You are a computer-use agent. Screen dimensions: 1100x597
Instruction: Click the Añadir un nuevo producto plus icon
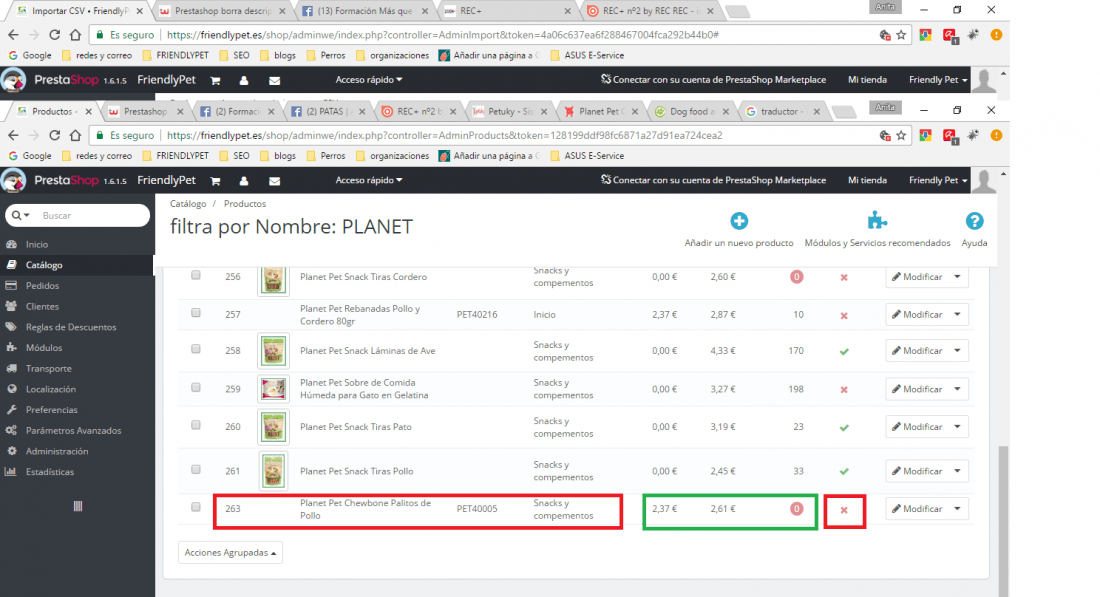pos(739,221)
